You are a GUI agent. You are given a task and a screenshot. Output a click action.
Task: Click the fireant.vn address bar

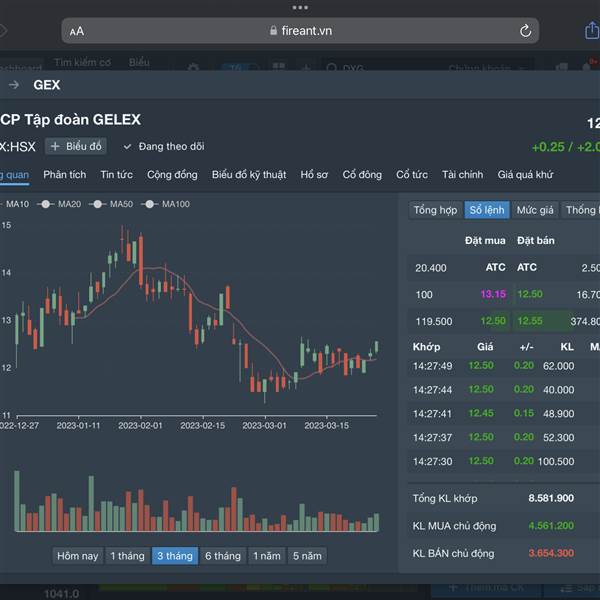[x=300, y=31]
